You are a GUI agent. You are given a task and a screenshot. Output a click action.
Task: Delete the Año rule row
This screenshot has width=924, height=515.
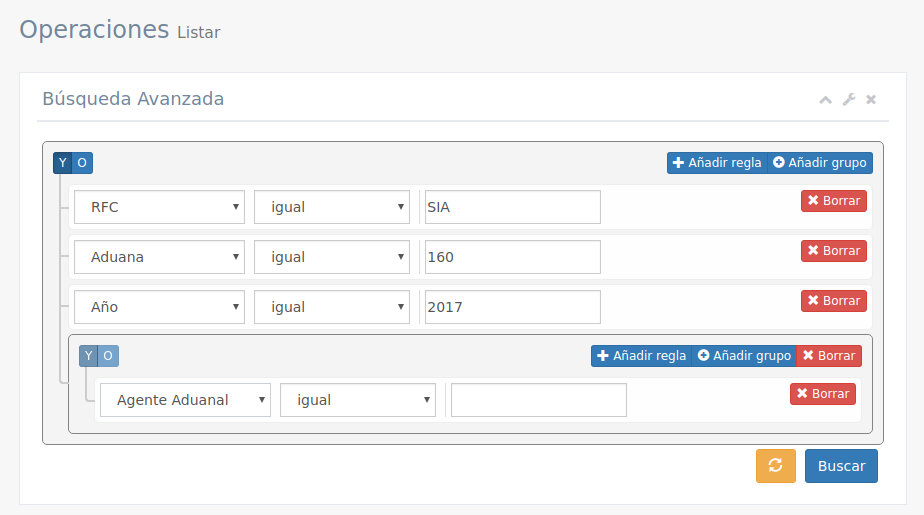pos(833,301)
